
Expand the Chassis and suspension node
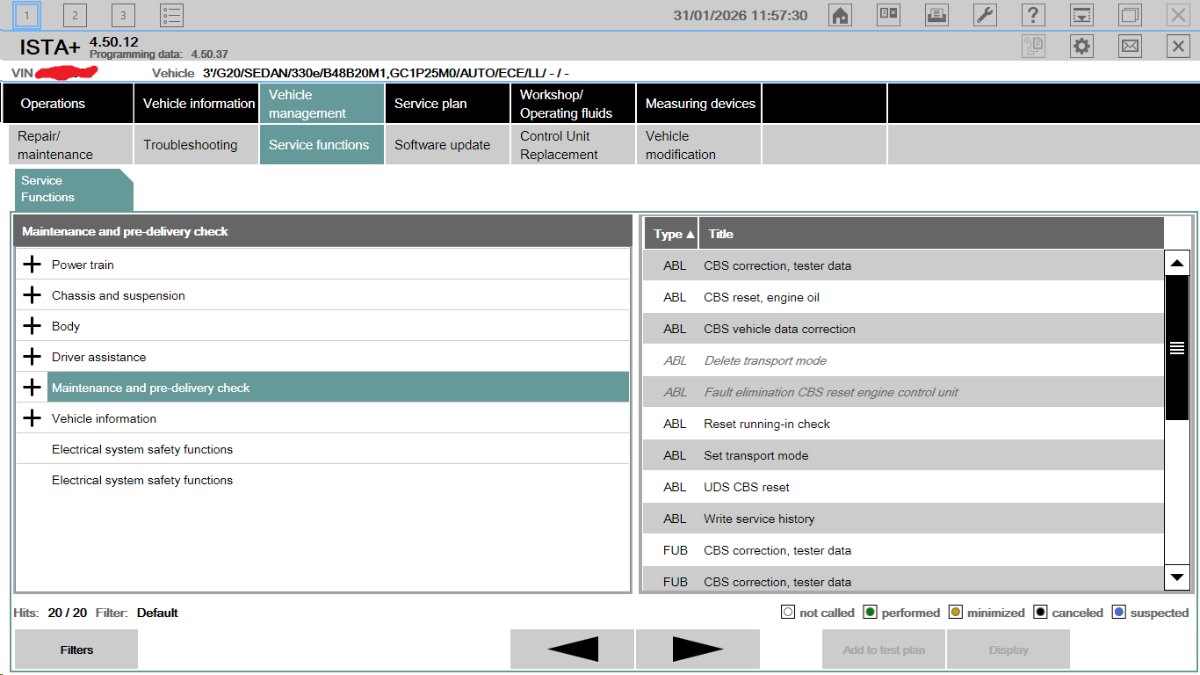pyautogui.click(x=33, y=296)
